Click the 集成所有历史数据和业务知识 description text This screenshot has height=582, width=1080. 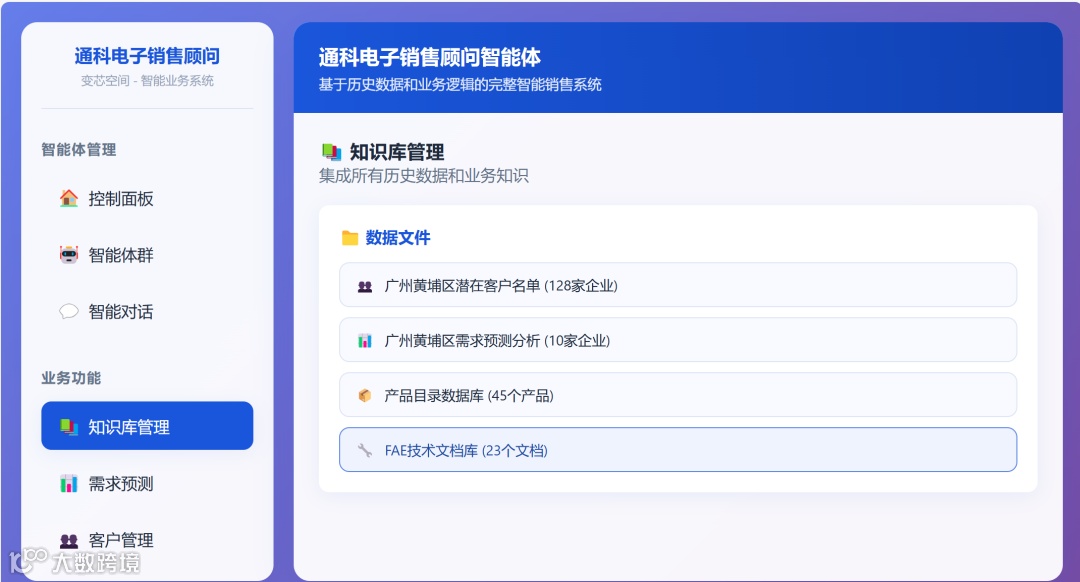(424, 176)
